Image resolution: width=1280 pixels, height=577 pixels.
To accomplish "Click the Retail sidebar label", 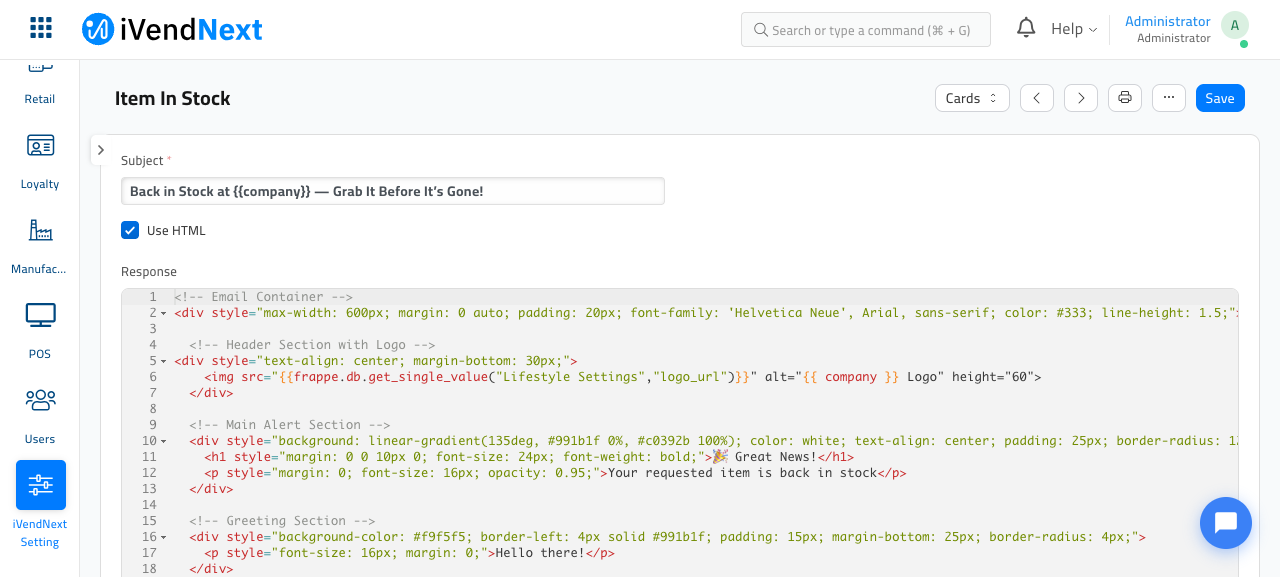I will pyautogui.click(x=40, y=99).
